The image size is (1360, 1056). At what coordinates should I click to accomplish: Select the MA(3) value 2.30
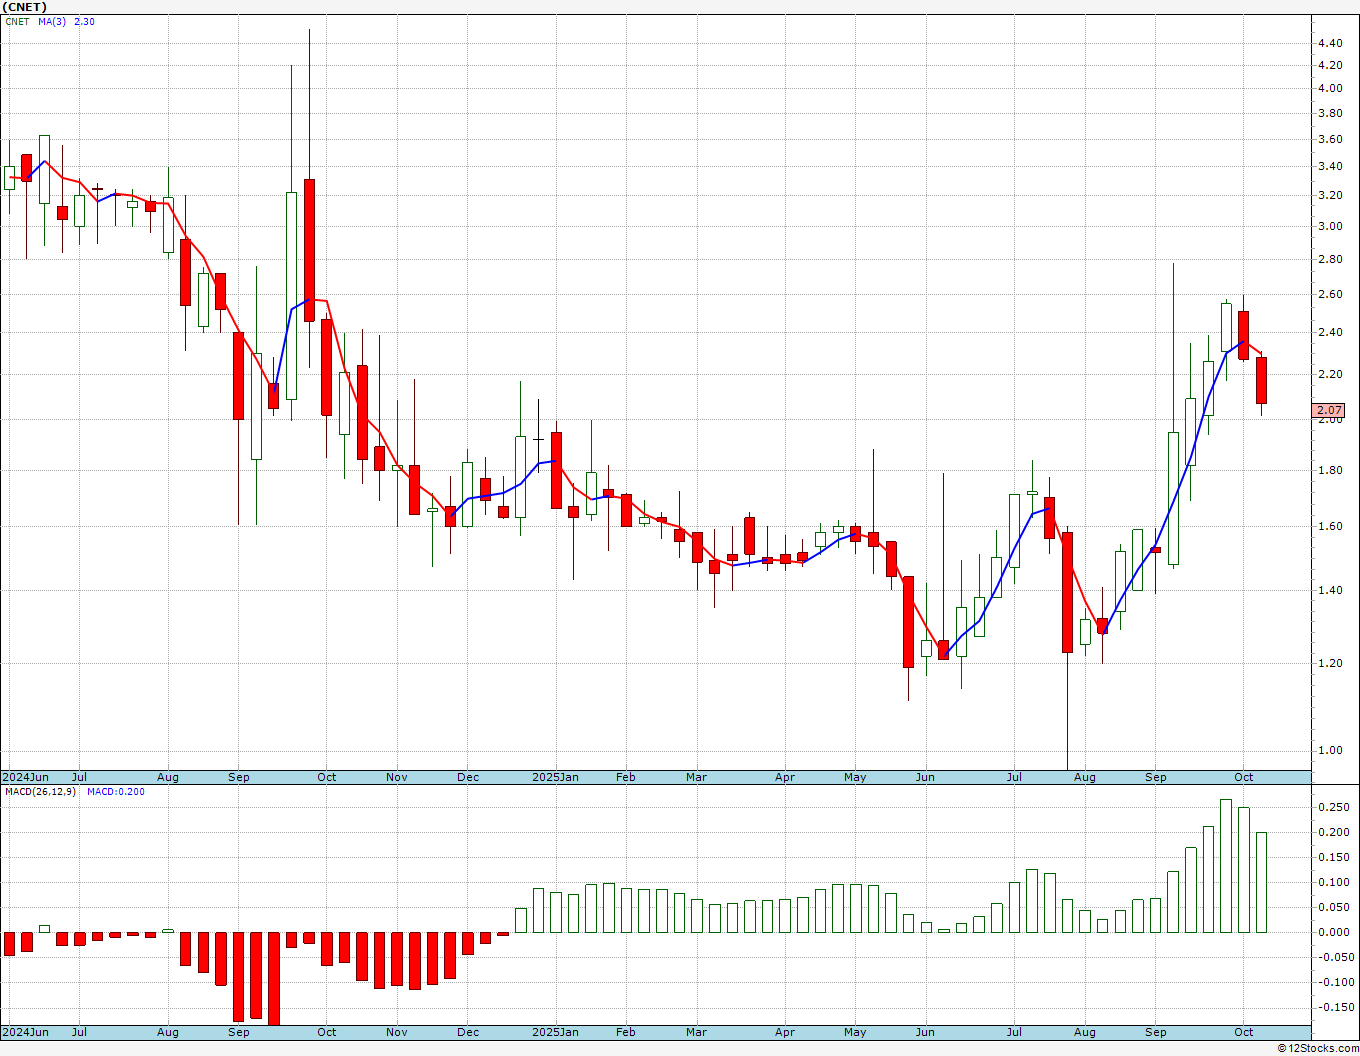(84, 21)
